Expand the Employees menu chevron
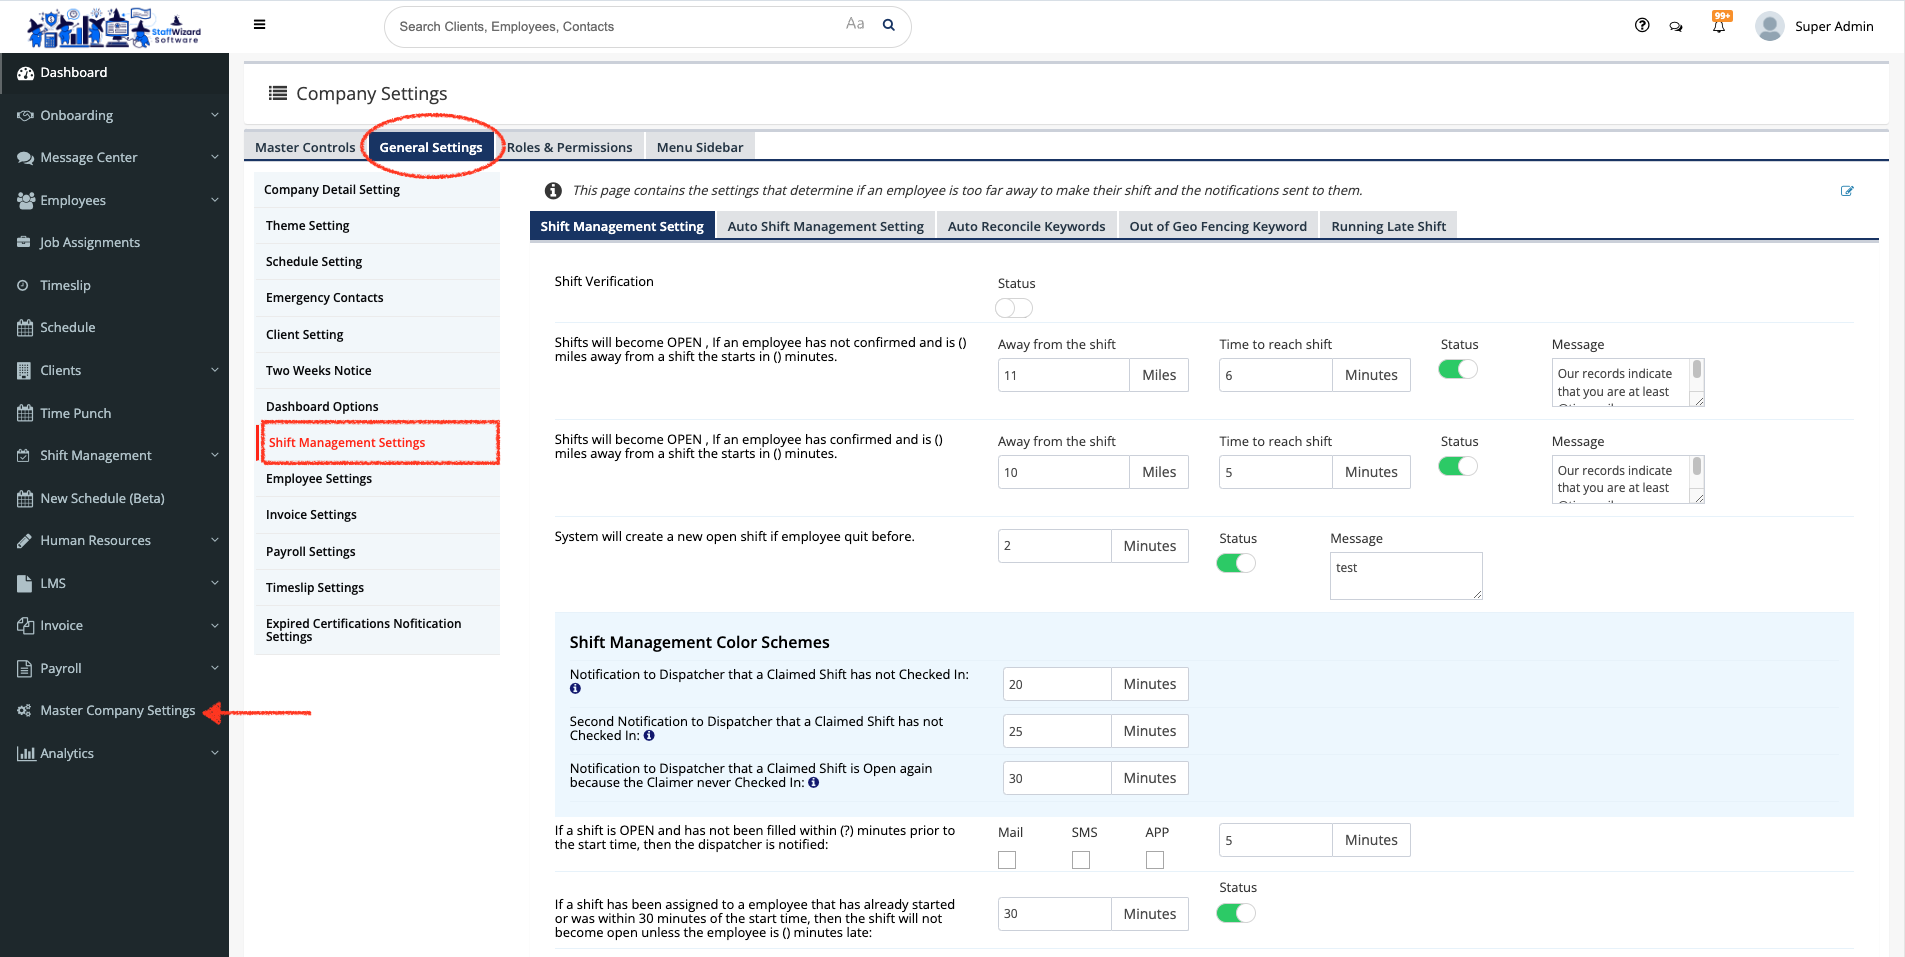The image size is (1905, 957). [x=214, y=201]
